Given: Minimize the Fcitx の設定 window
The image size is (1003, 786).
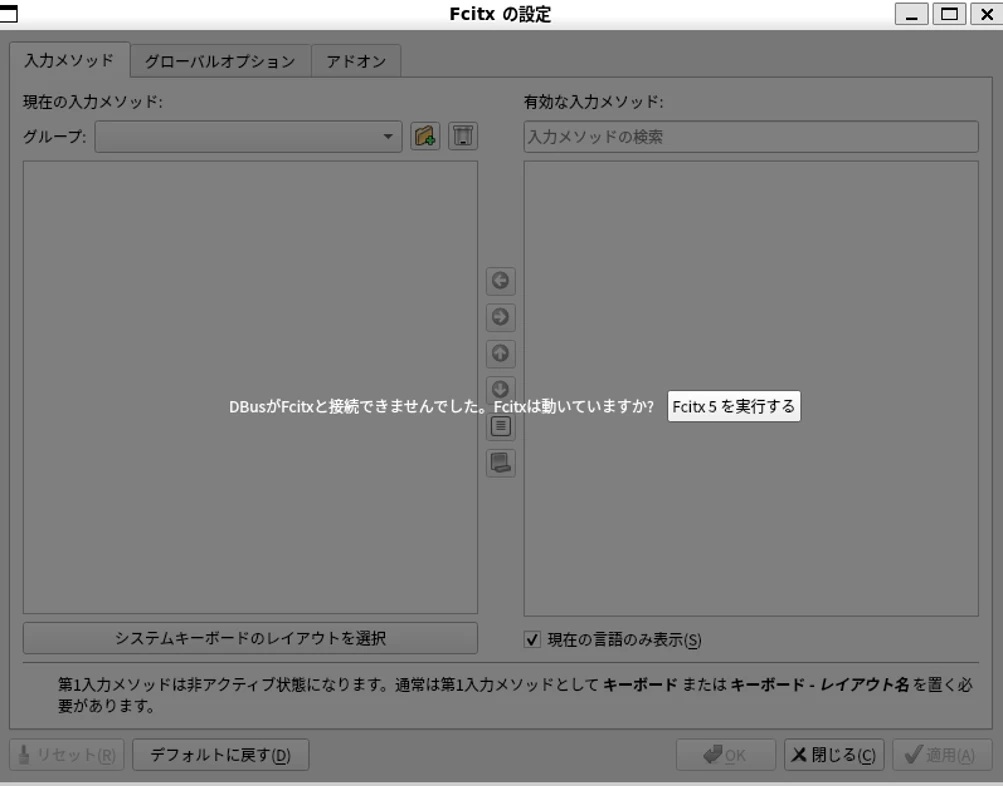Looking at the screenshot, I should (x=912, y=14).
